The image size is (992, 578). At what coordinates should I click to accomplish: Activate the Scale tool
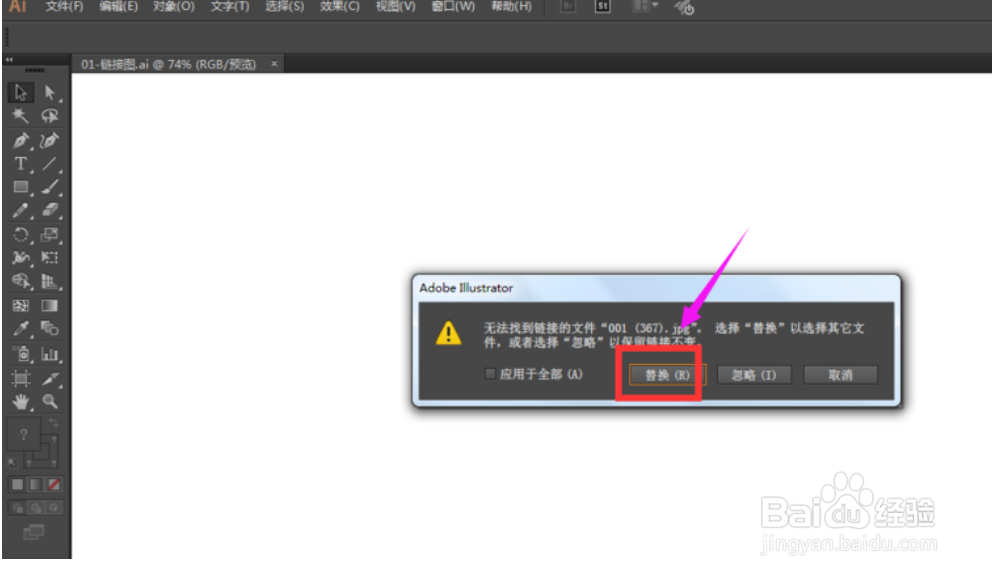tap(50, 235)
